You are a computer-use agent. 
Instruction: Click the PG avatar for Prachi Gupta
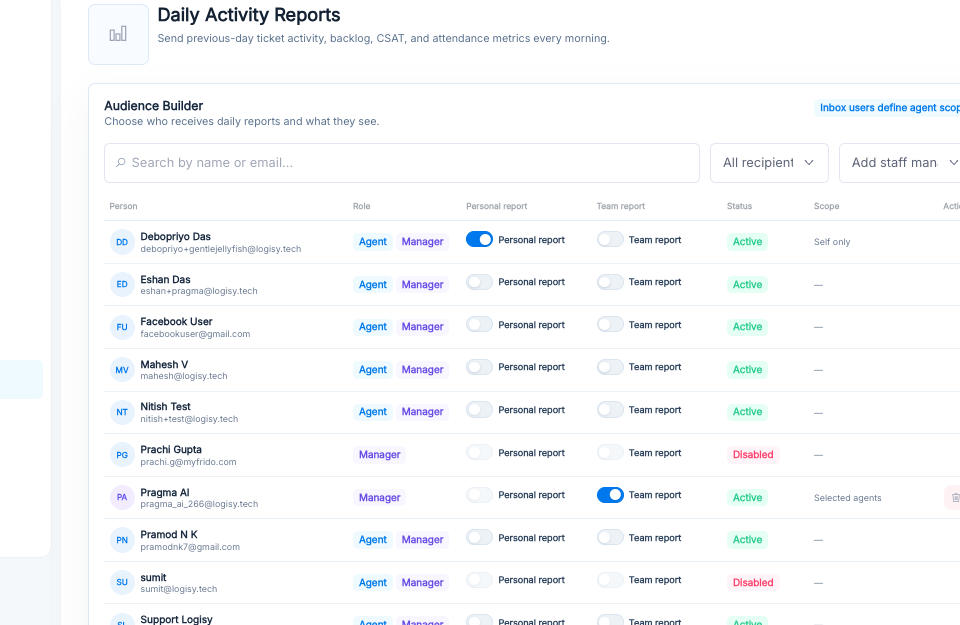tap(122, 455)
